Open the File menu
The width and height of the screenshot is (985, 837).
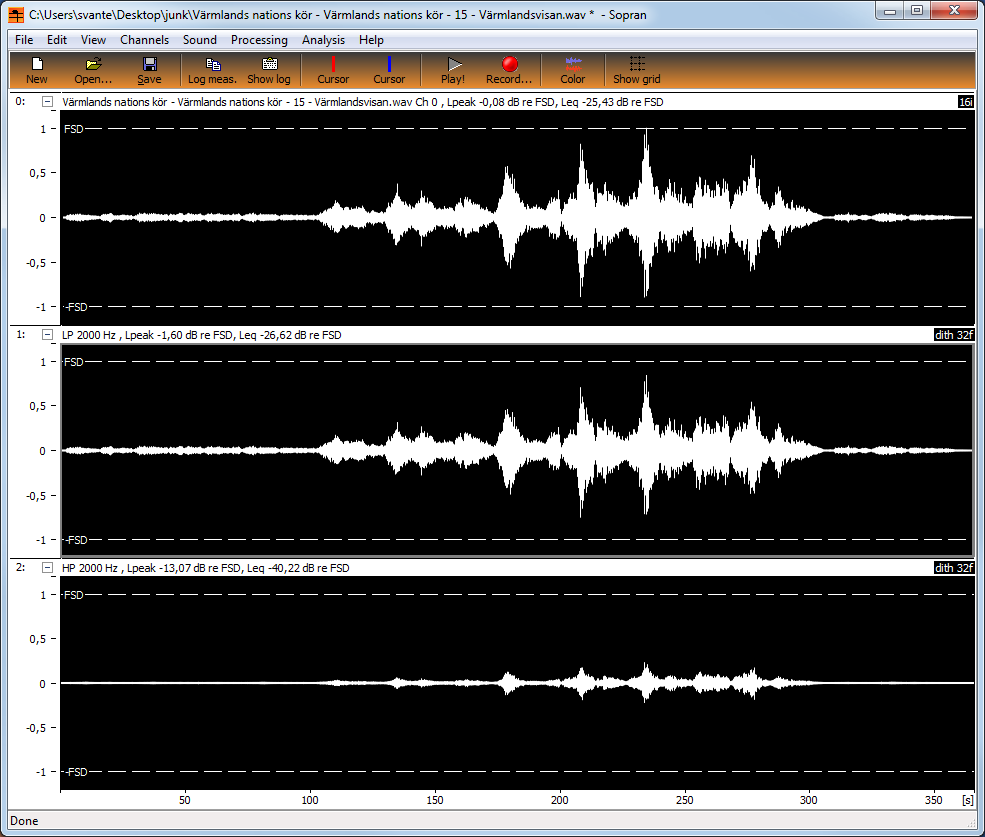pyautogui.click(x=24, y=40)
